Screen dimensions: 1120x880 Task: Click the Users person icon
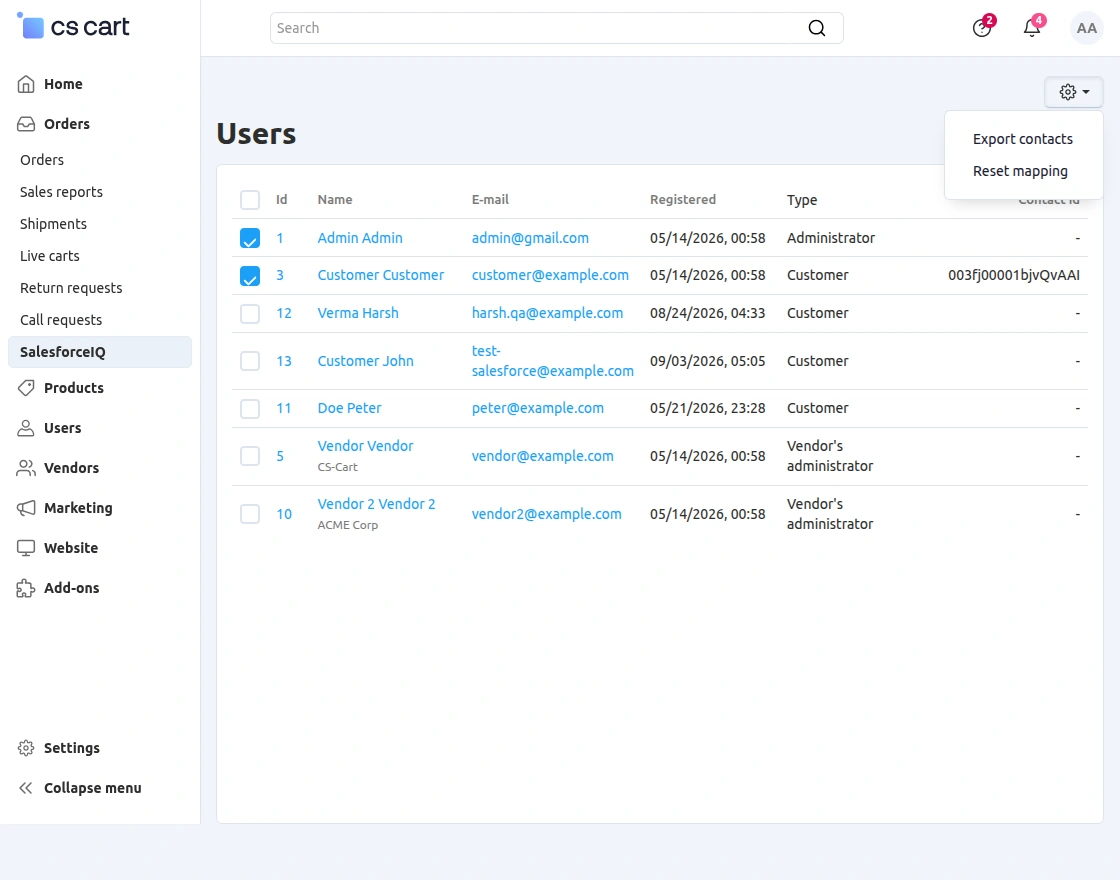(26, 428)
